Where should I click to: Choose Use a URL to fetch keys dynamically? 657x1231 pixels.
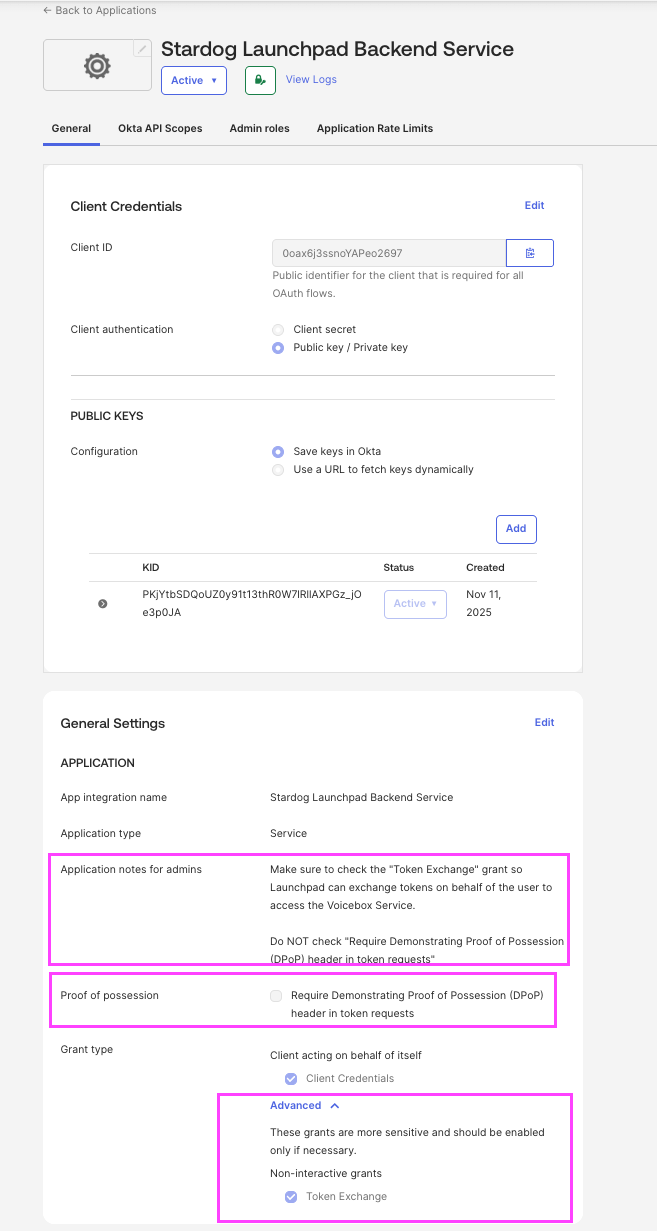[x=278, y=470]
